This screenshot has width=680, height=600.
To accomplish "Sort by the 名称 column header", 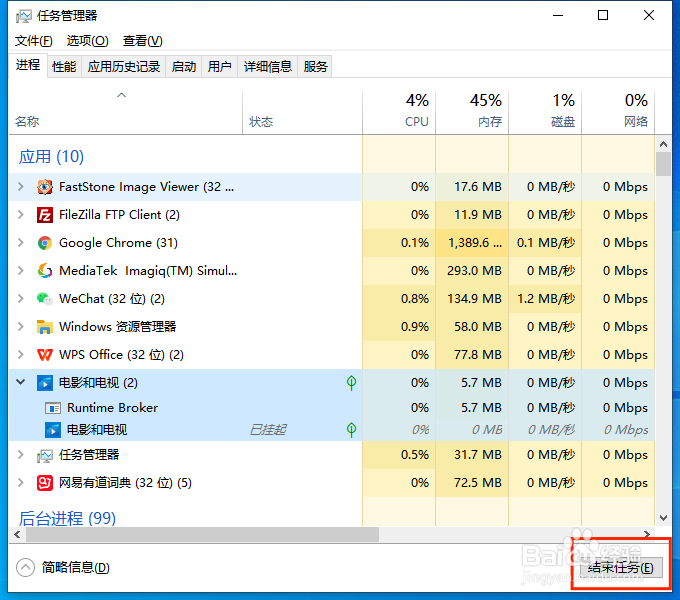I will [x=125, y=113].
